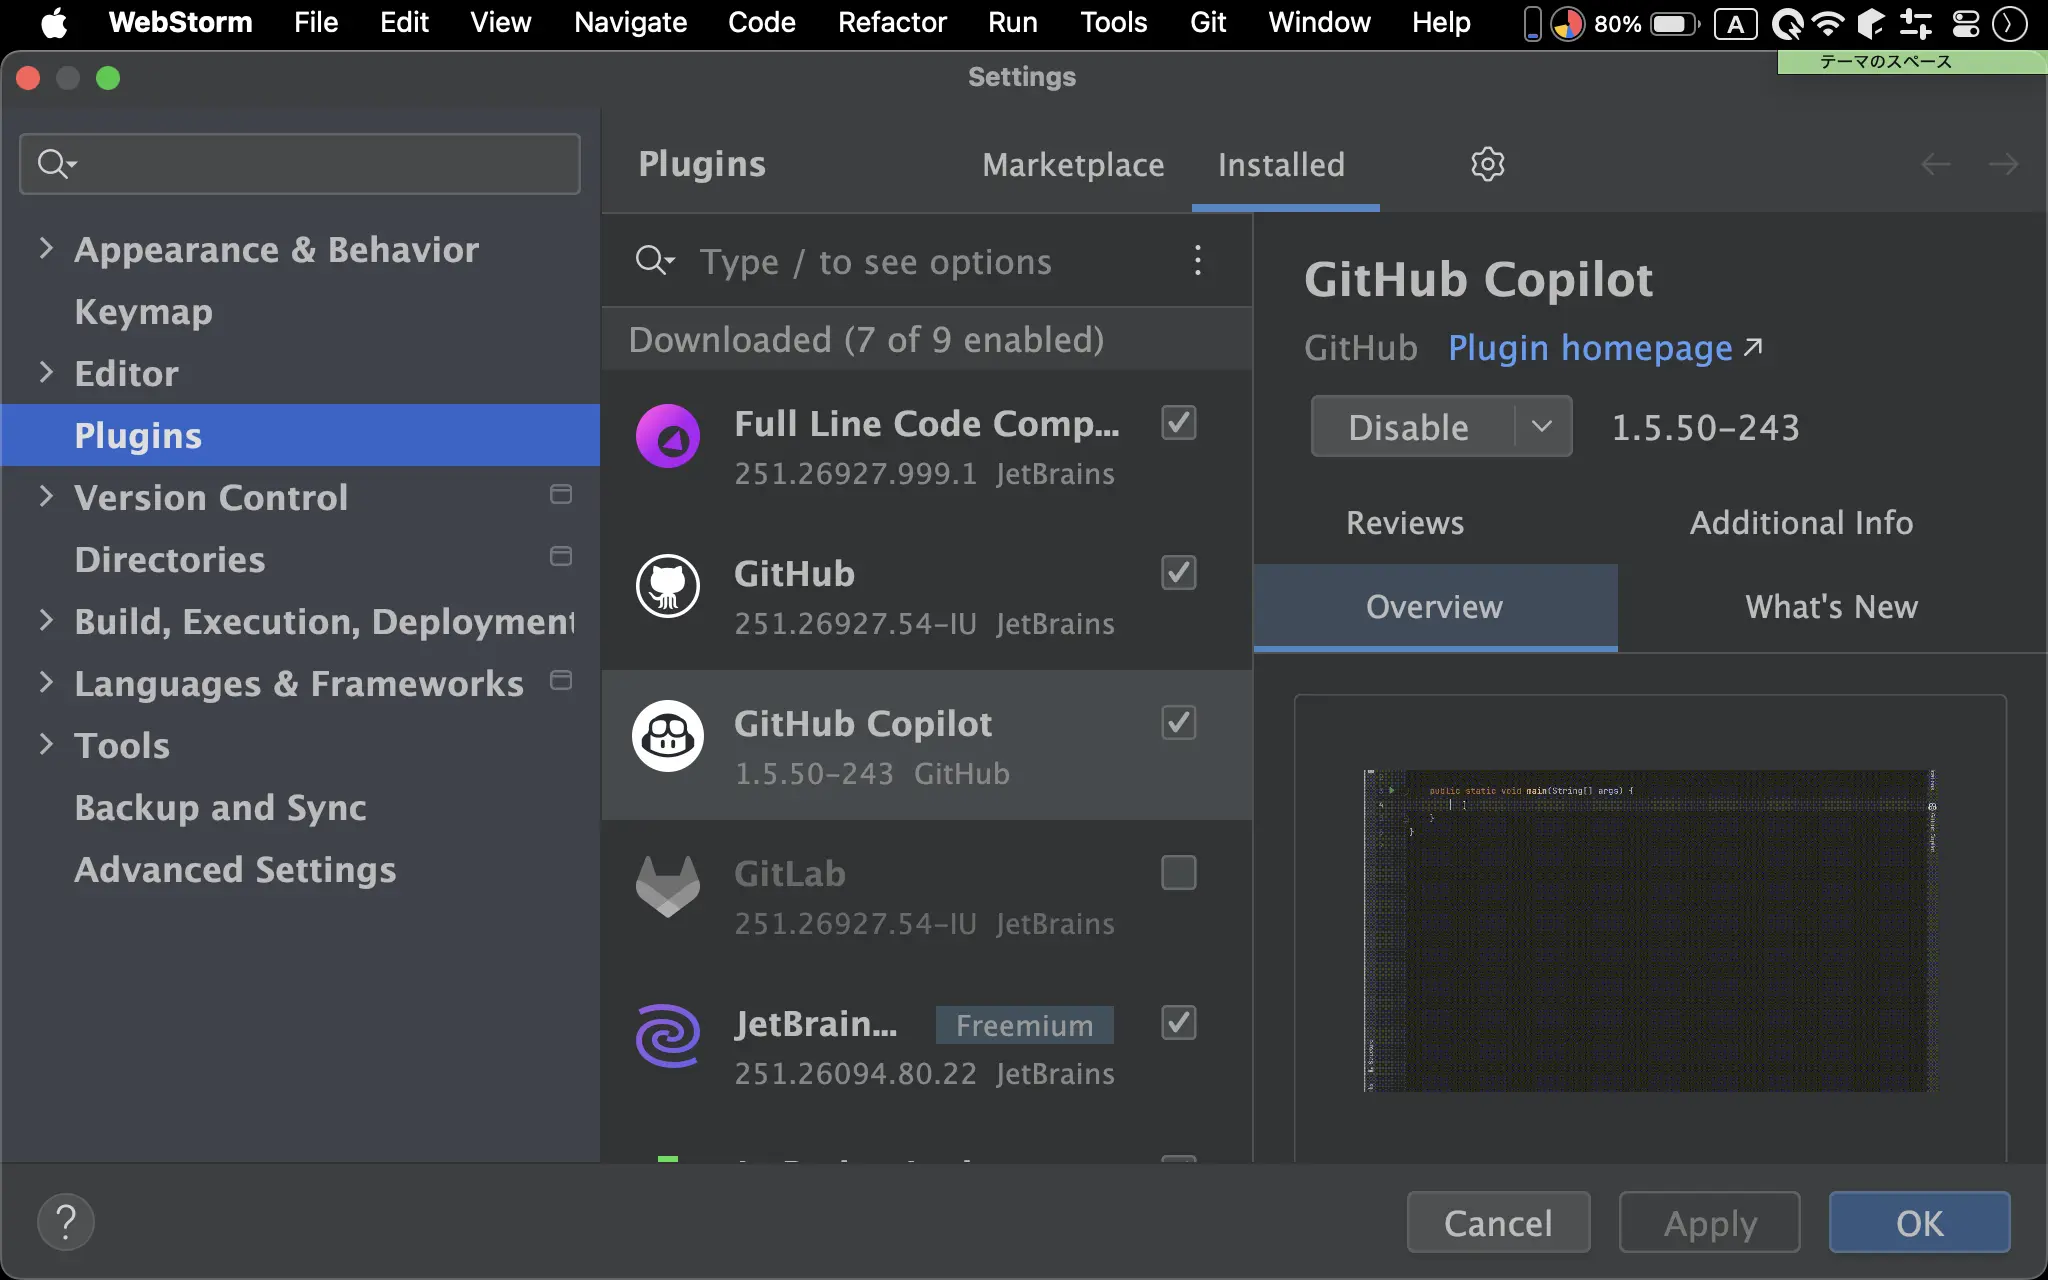The width and height of the screenshot is (2048, 1280).
Task: Focus the settings search field
Action: point(320,164)
